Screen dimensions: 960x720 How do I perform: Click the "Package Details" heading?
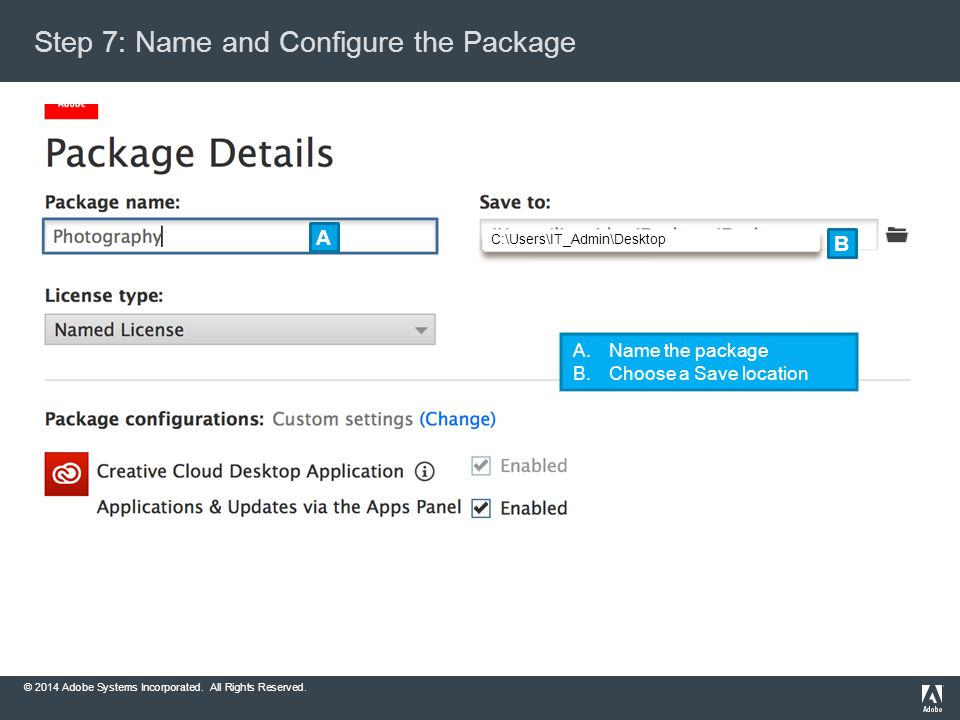click(x=189, y=153)
